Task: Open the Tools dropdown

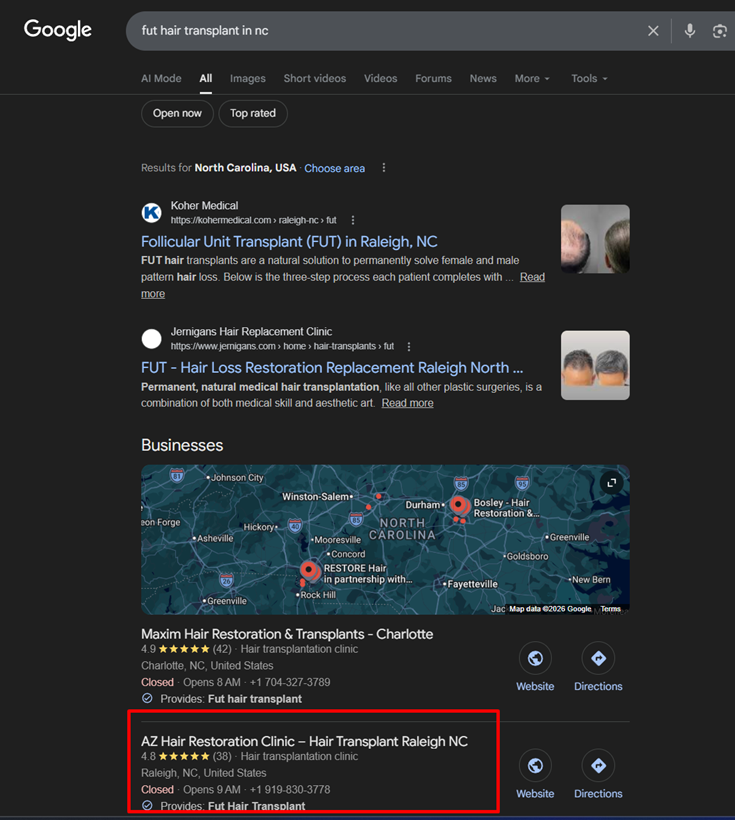Action: [x=589, y=79]
